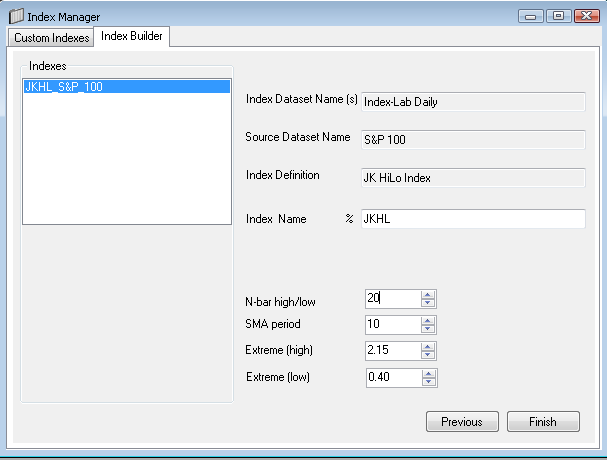The image size is (607, 460).
Task: Decrease the N-bar high/low value
Action: coord(428,302)
